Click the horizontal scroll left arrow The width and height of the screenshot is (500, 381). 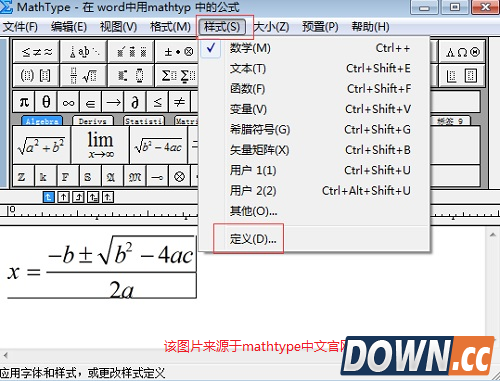click(x=5, y=355)
